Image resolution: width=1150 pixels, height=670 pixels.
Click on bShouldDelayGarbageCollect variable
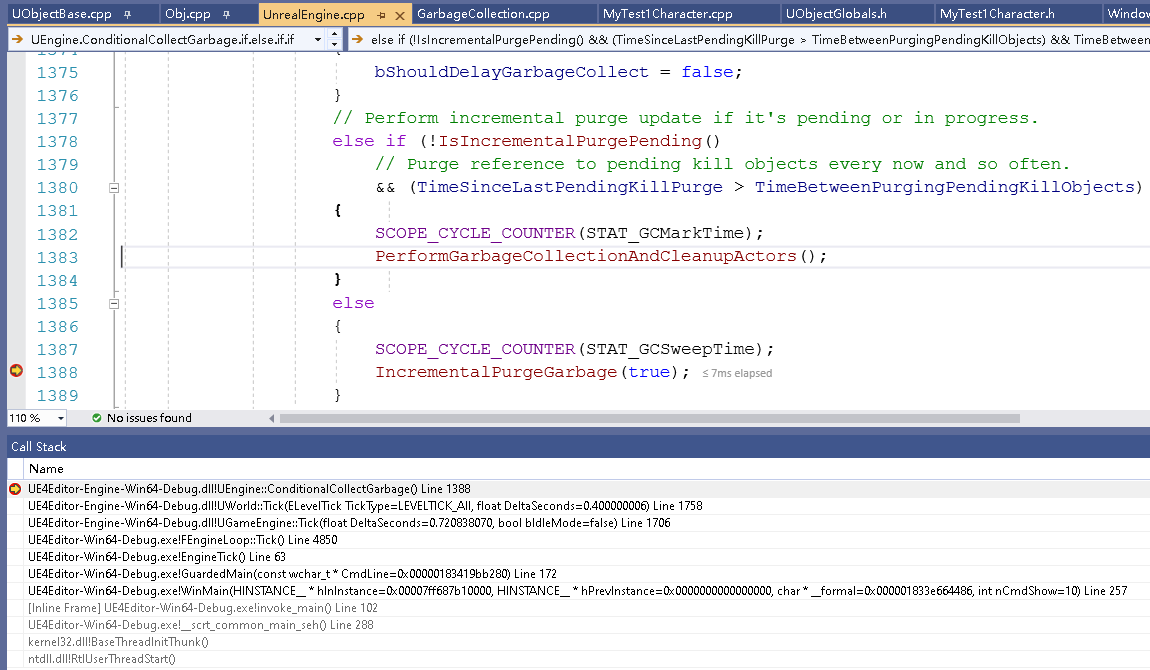[511, 72]
